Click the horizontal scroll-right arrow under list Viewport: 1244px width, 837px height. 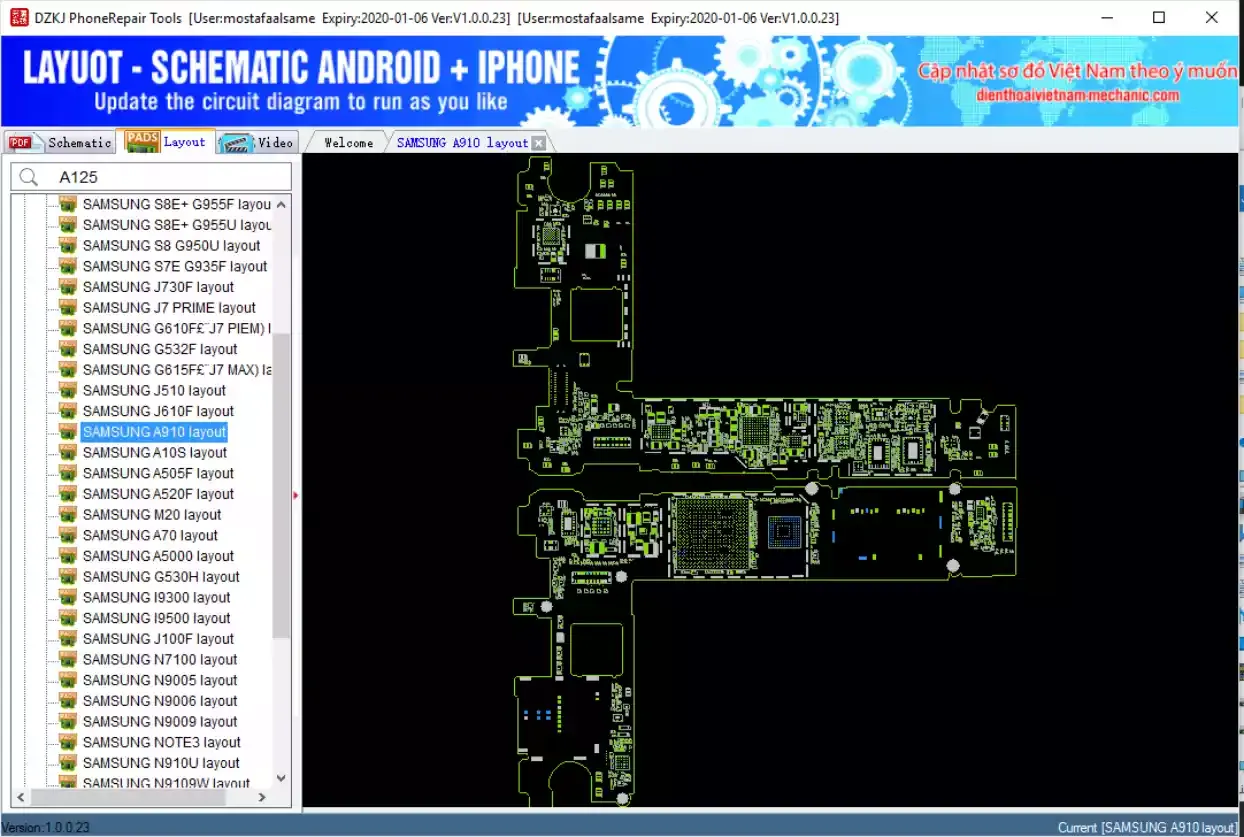point(263,797)
